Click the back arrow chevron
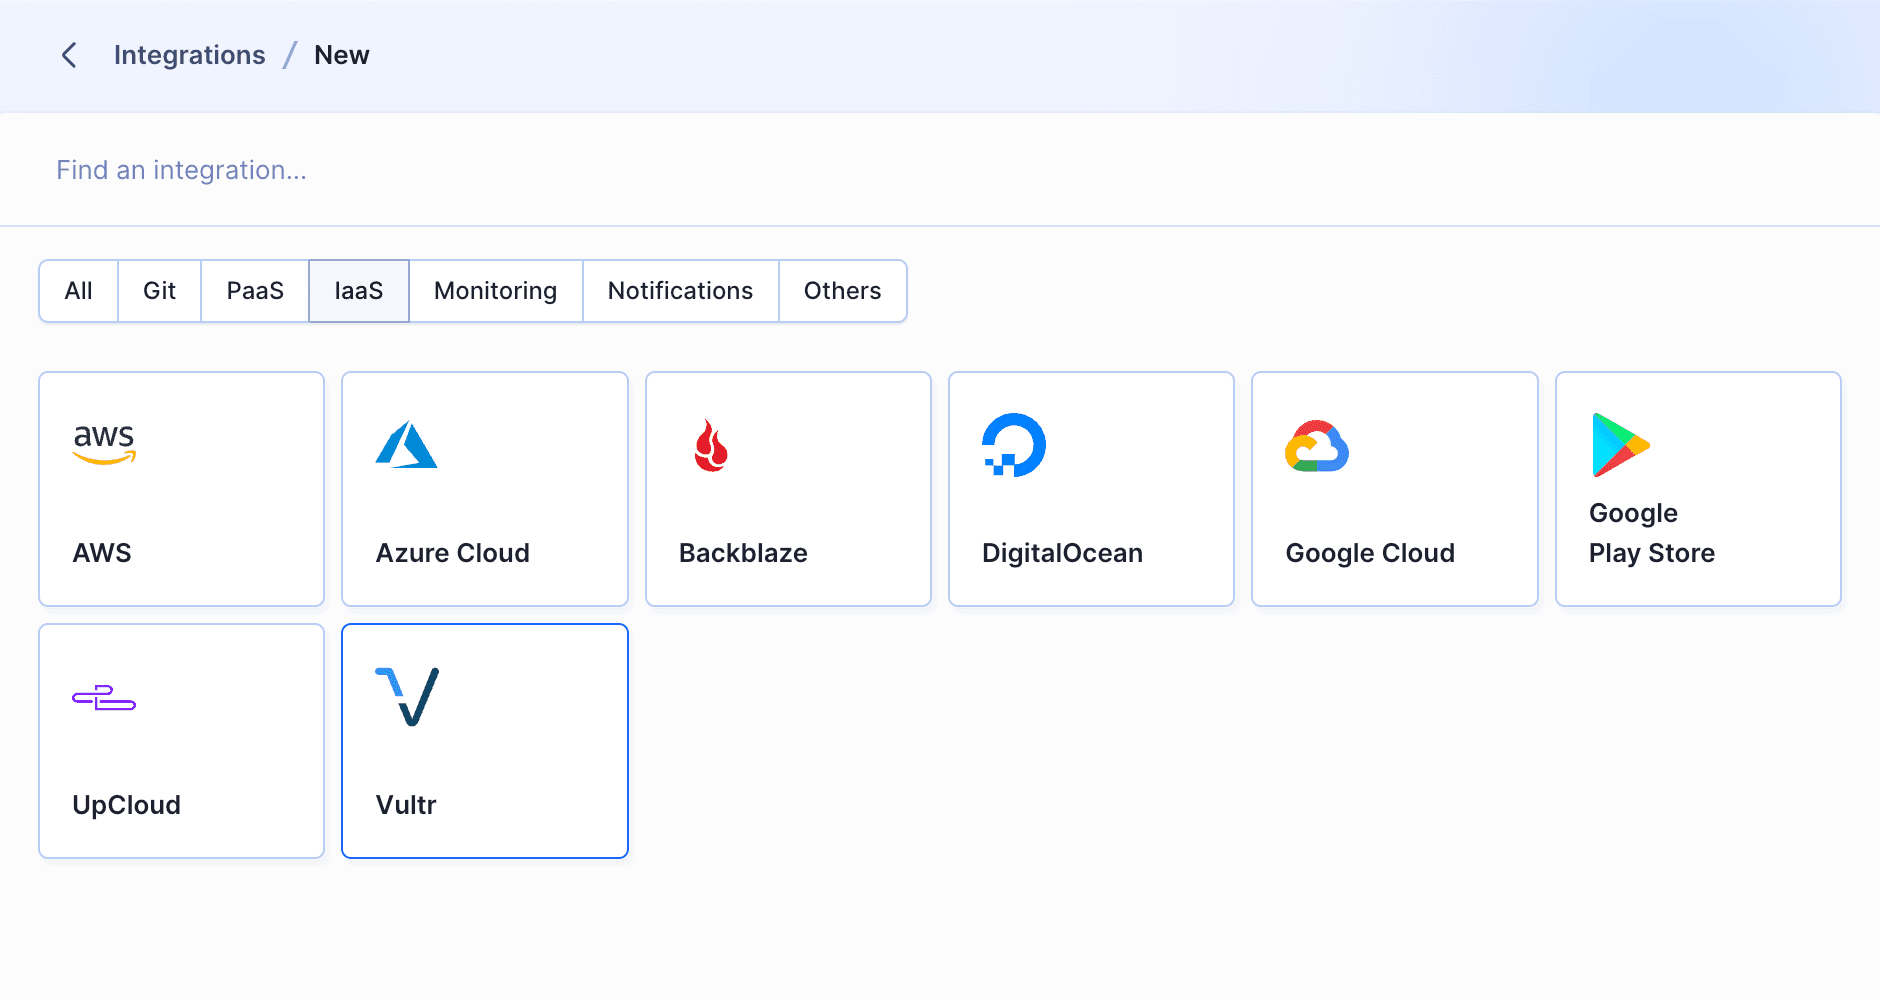 click(69, 55)
